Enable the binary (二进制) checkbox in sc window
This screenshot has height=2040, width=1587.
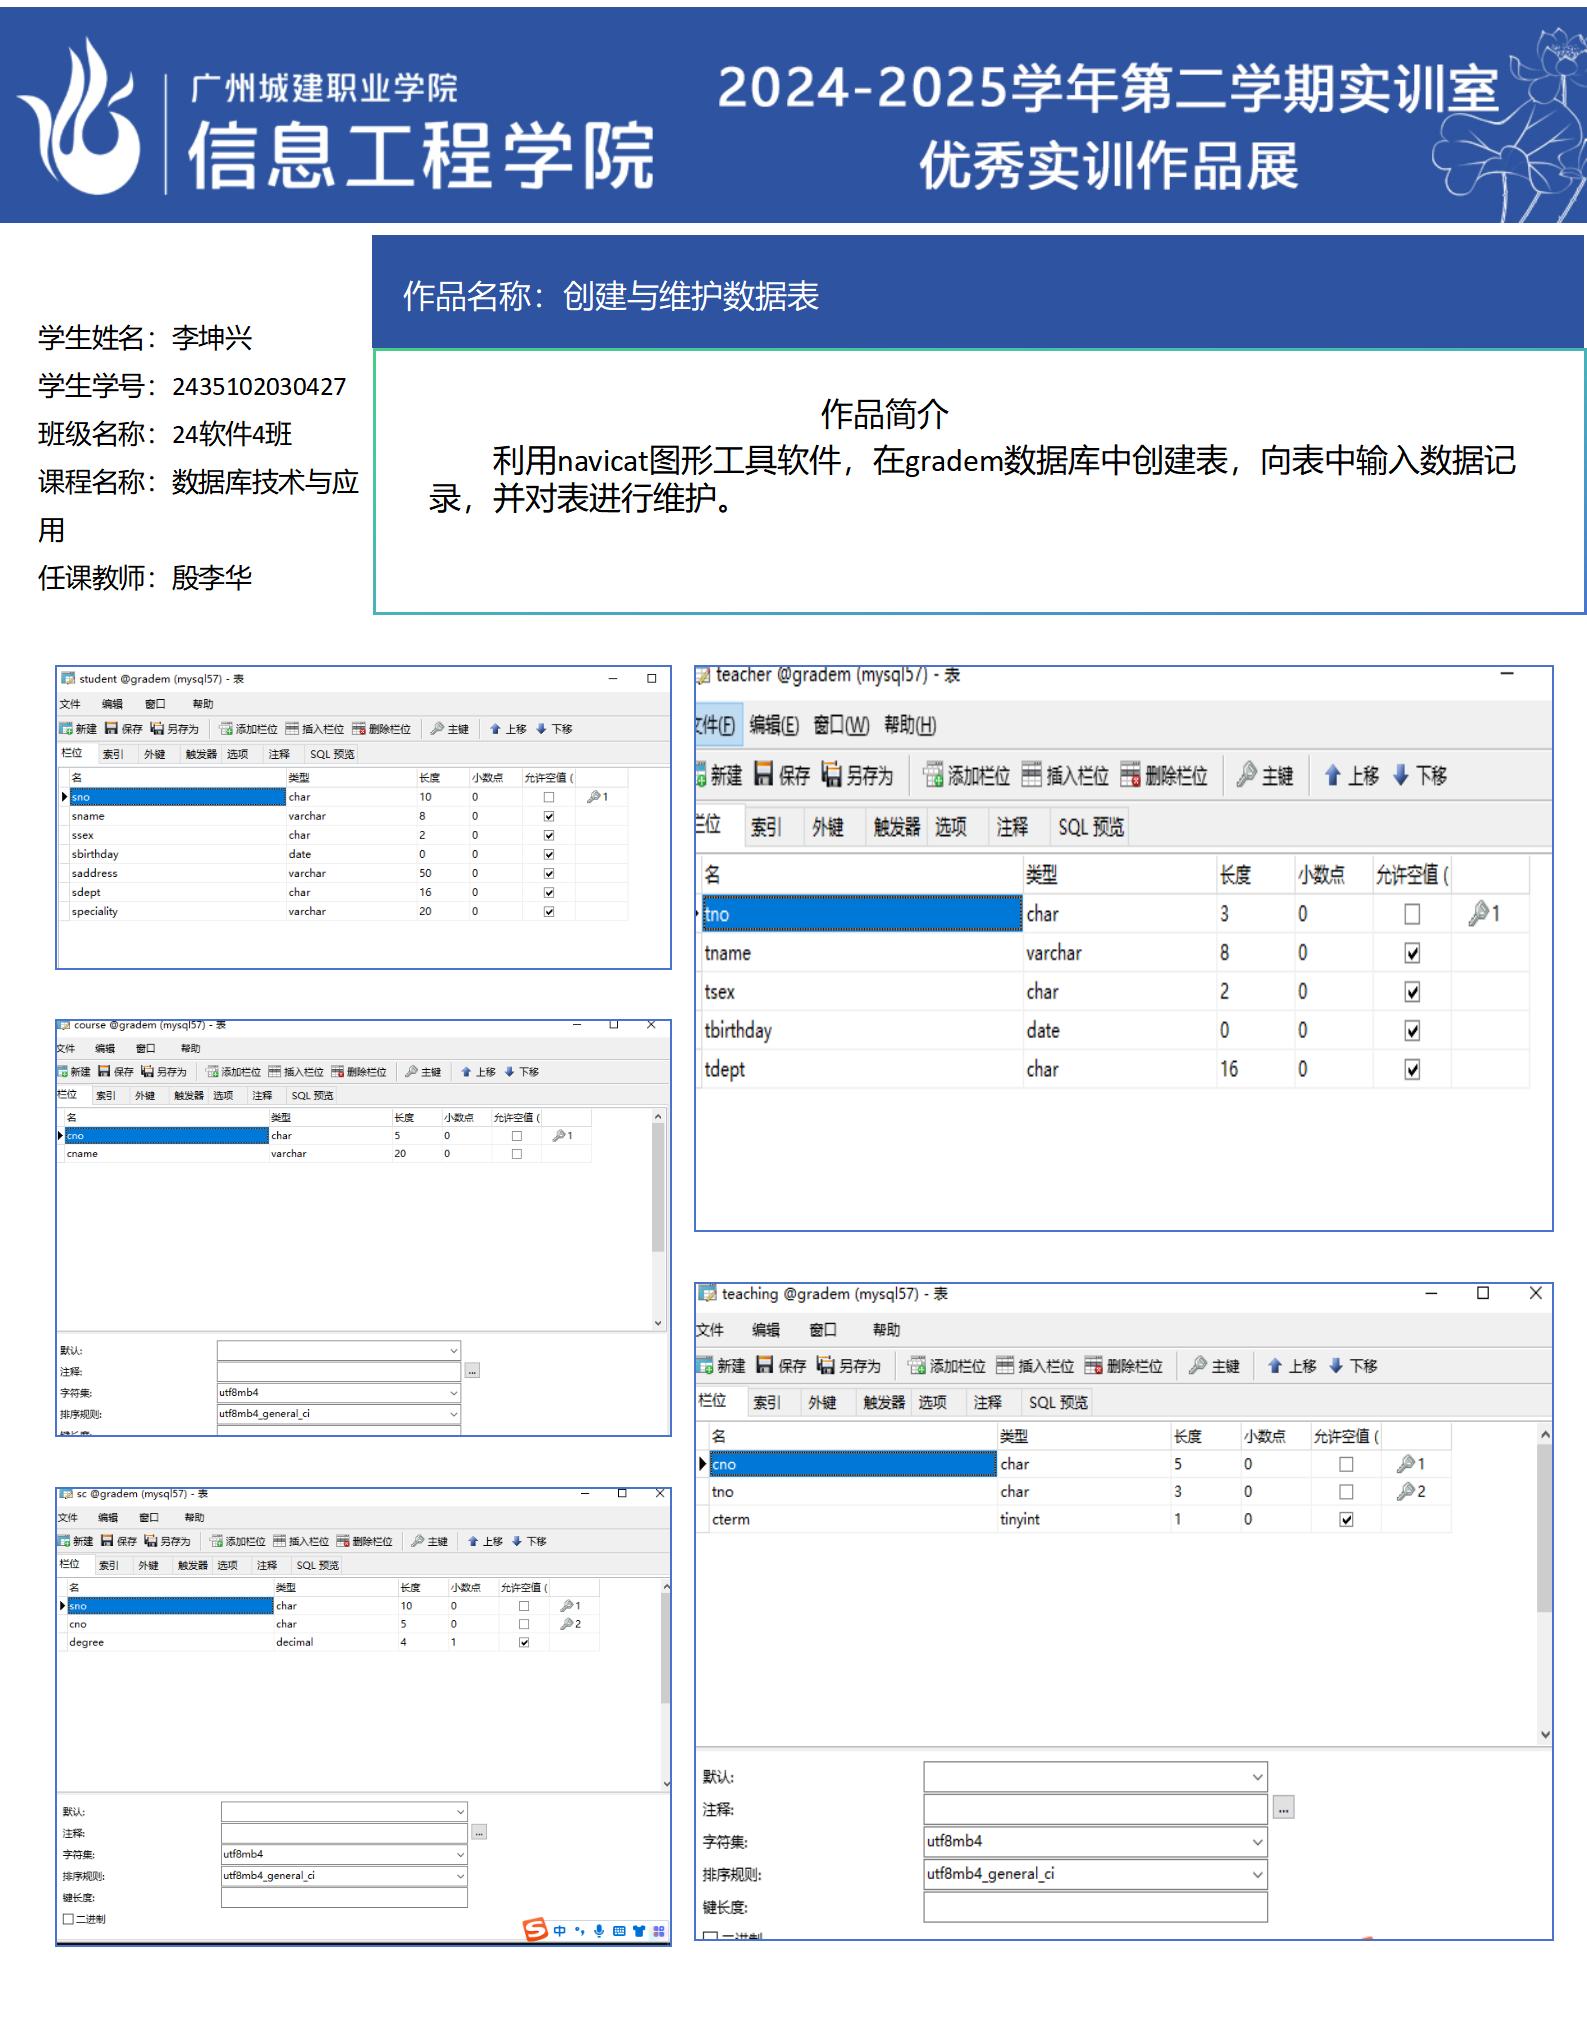[x=69, y=1919]
